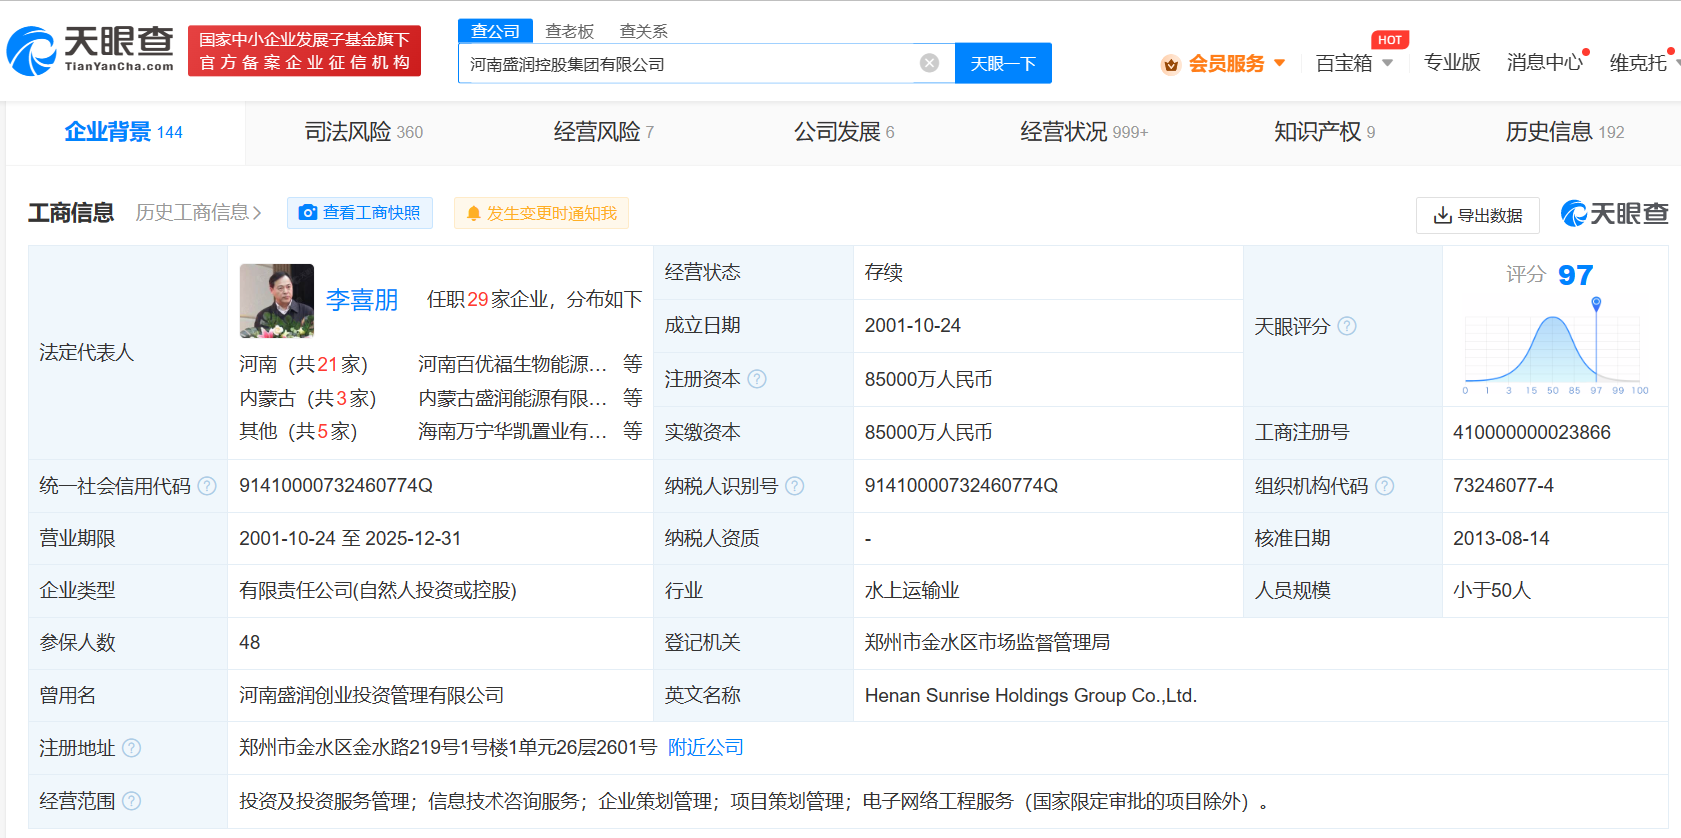Open the 知识产权 tab
Viewport: 1681px width, 838px height.
click(1324, 132)
